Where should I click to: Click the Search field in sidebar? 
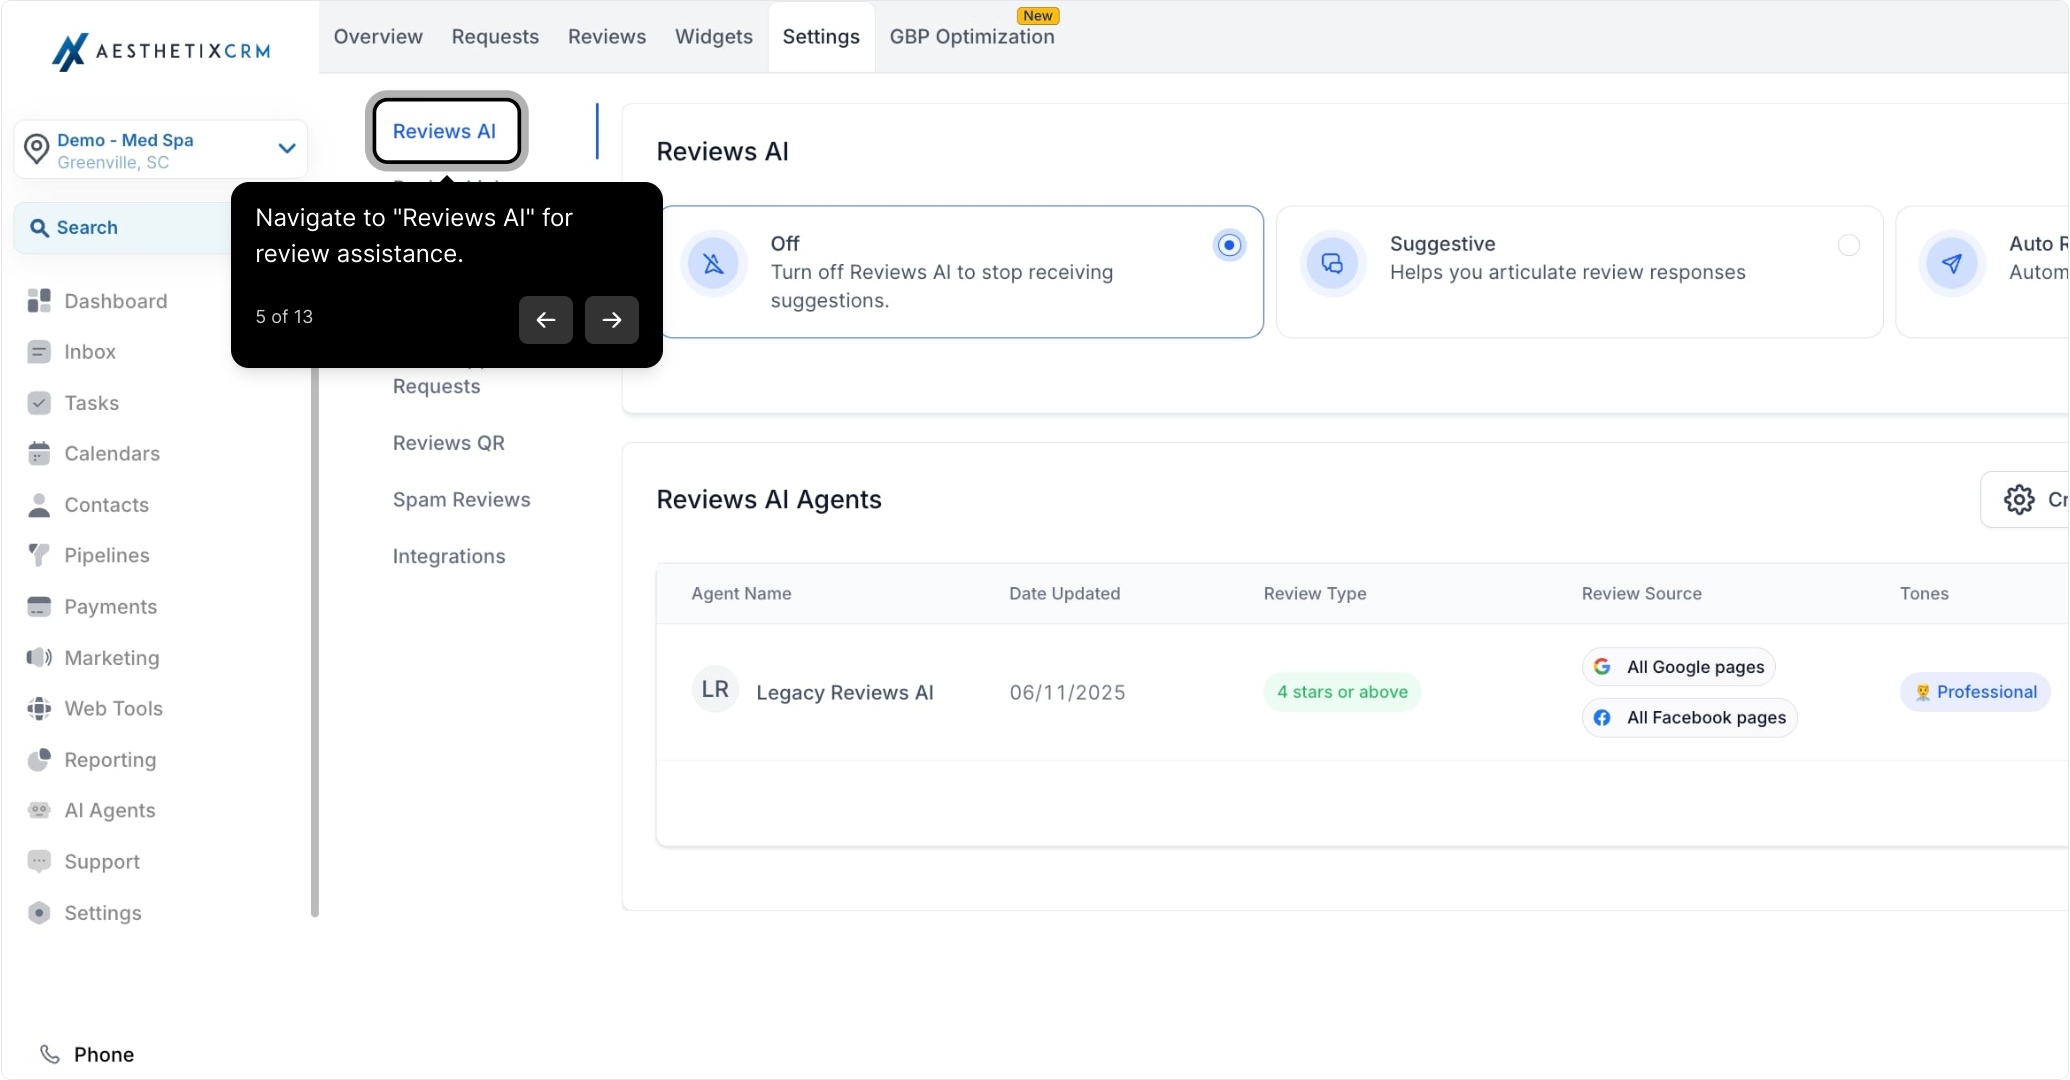pos(123,228)
